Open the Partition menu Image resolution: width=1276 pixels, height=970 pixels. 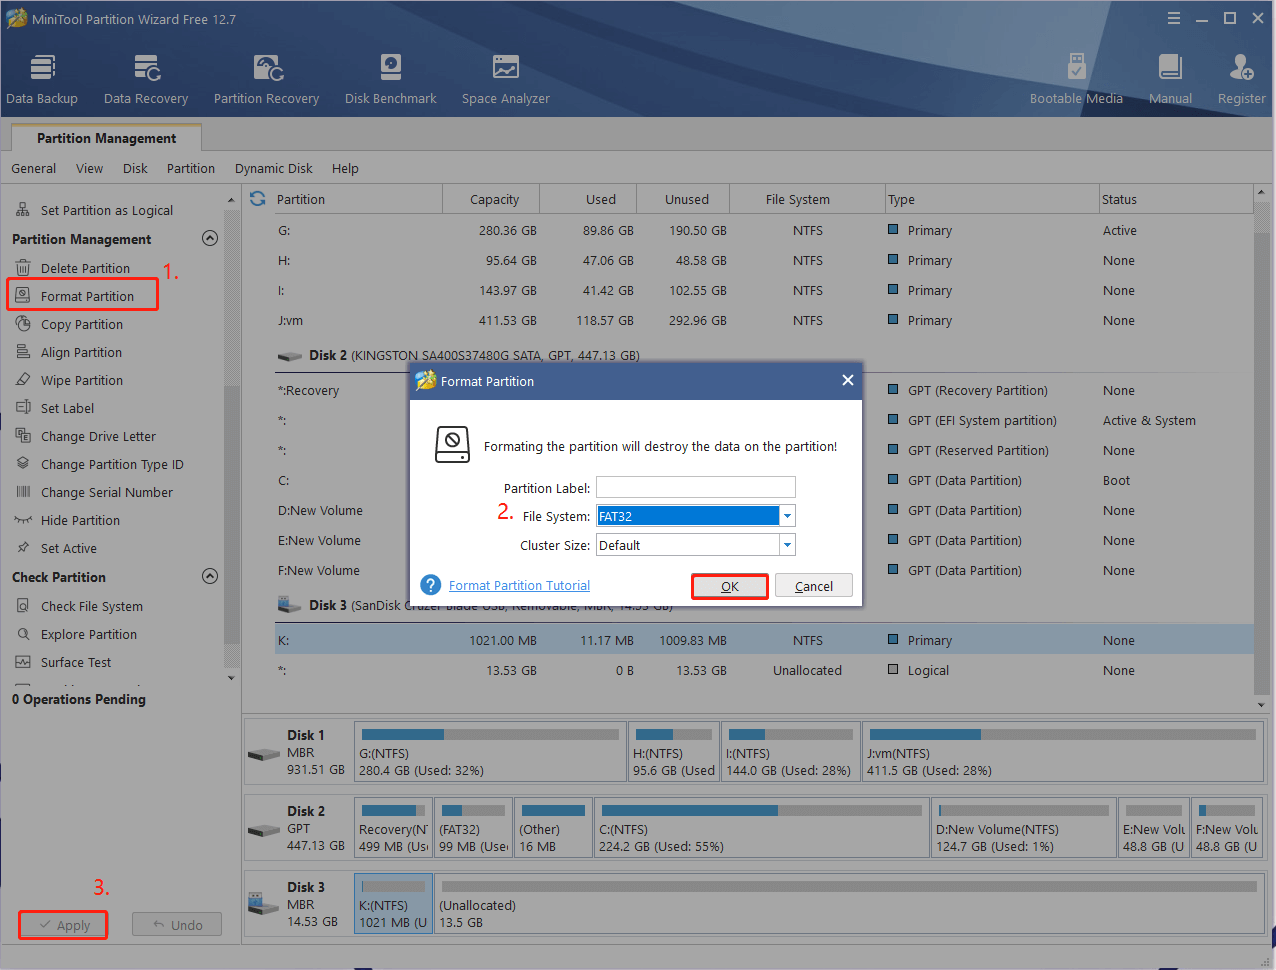[191, 168]
